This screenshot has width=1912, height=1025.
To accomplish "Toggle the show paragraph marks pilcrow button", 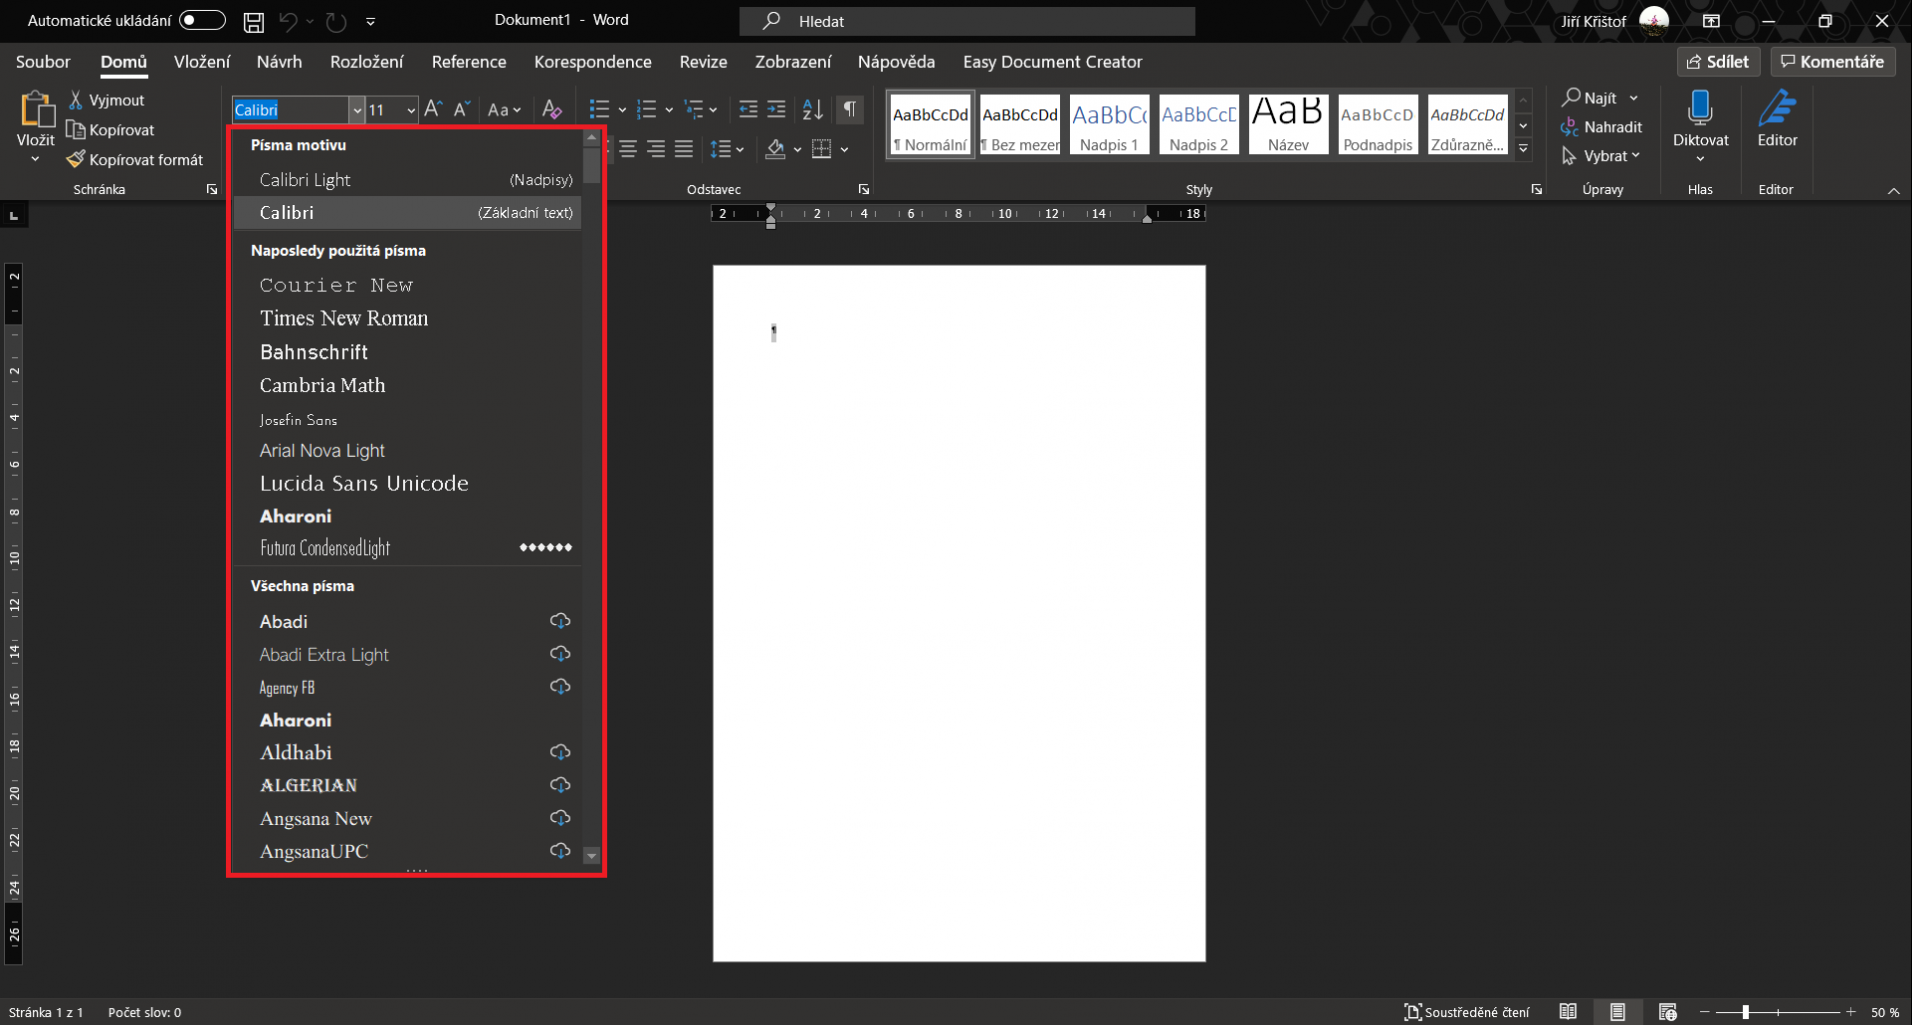I will coord(849,109).
